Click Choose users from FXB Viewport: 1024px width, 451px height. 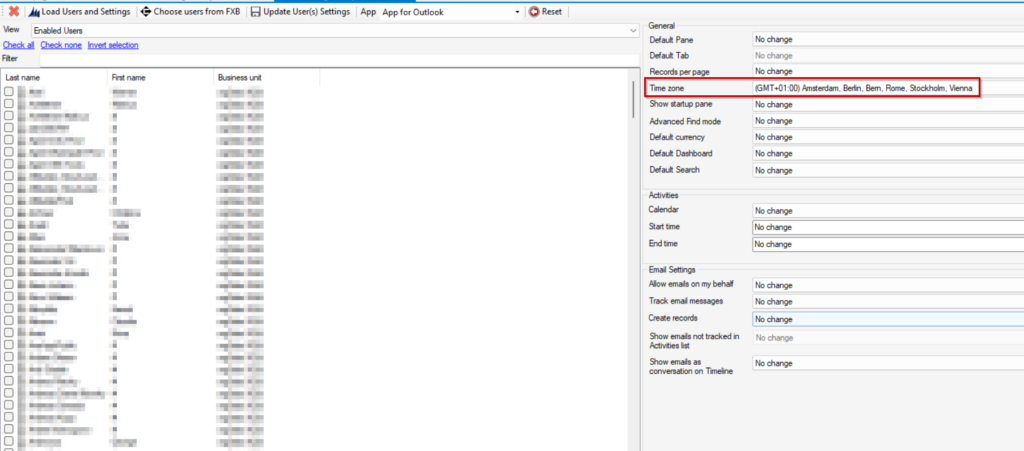click(191, 12)
